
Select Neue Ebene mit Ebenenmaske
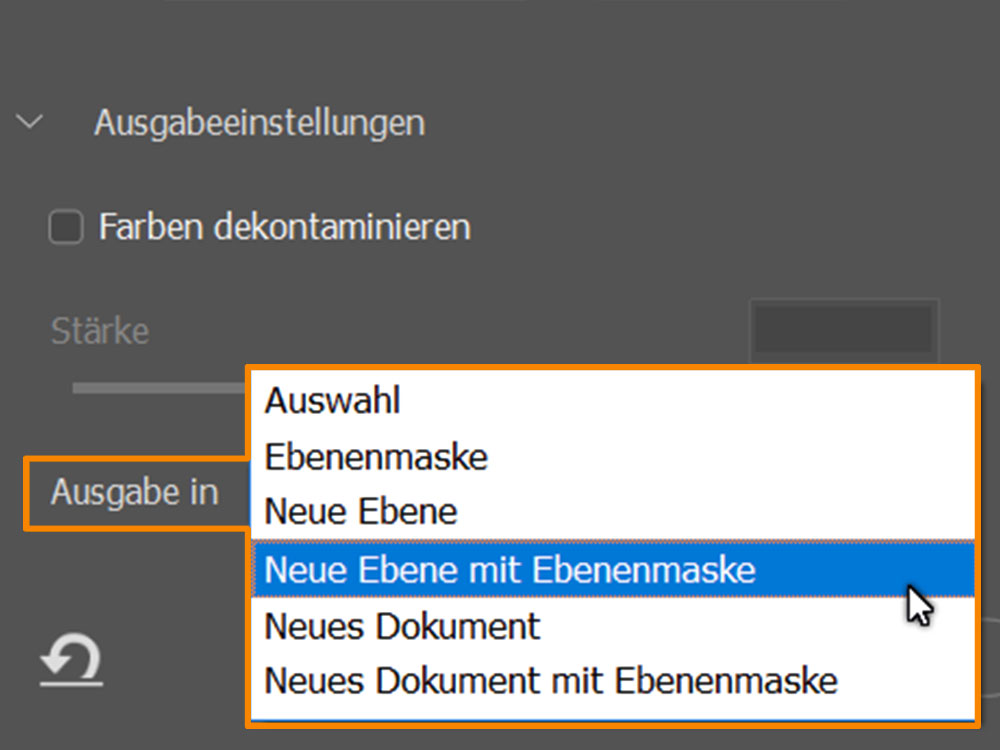[x=612, y=569]
